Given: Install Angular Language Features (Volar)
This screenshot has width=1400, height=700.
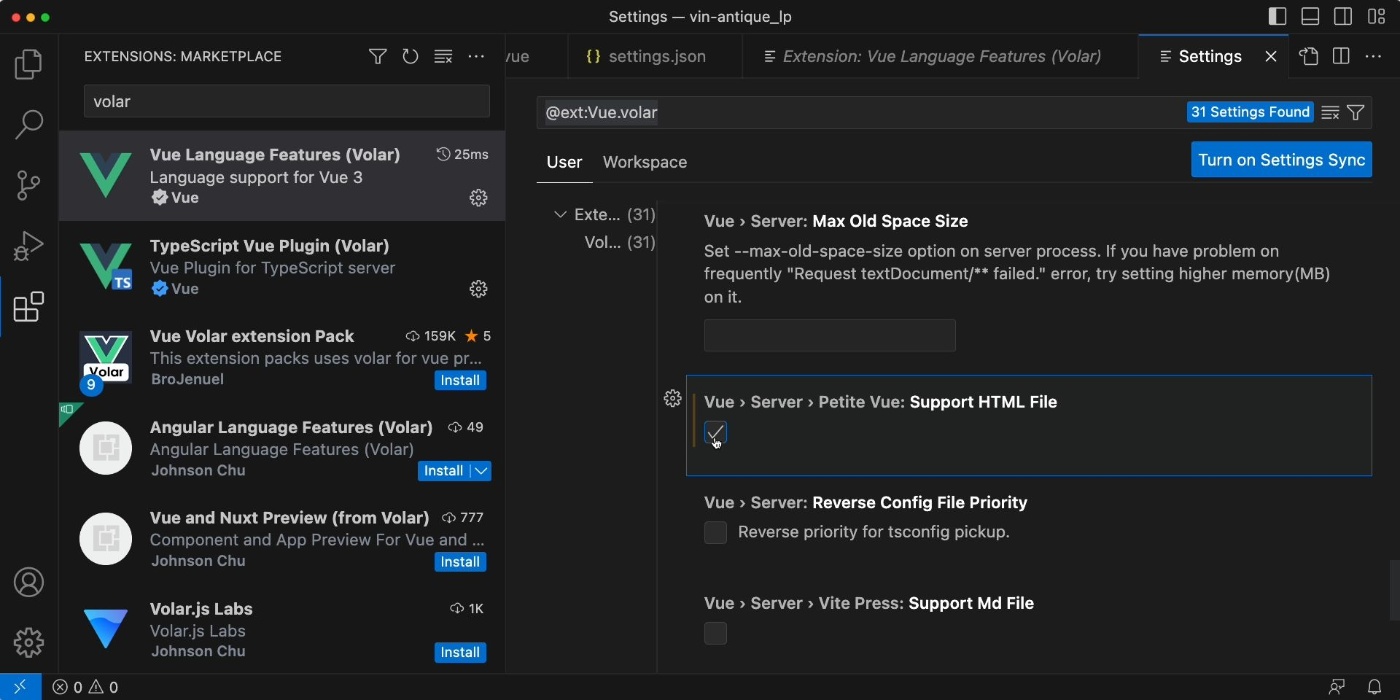Looking at the screenshot, I should coord(443,471).
